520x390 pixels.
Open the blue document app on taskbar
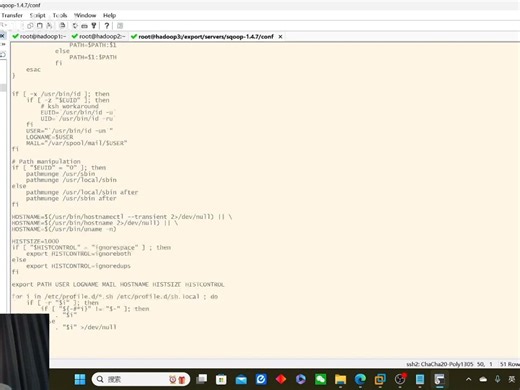(420, 379)
